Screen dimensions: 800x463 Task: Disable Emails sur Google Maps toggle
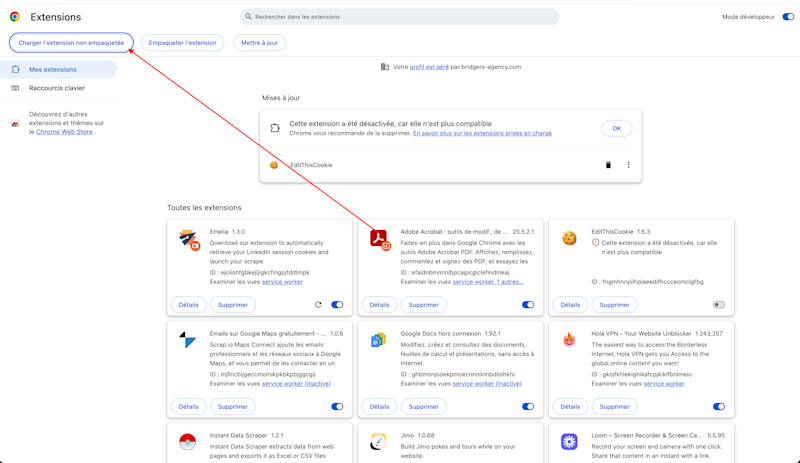[337, 407]
